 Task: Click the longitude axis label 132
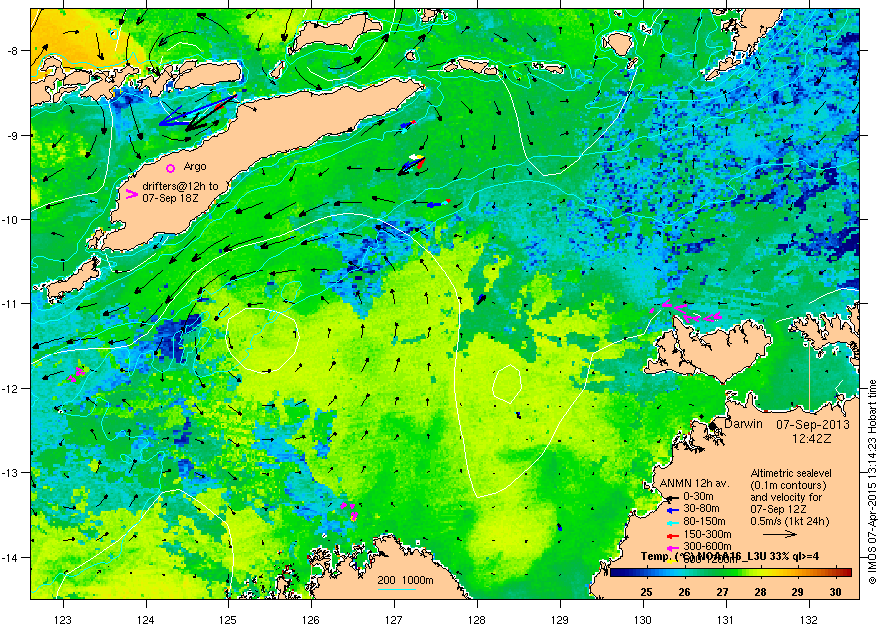coord(809,620)
